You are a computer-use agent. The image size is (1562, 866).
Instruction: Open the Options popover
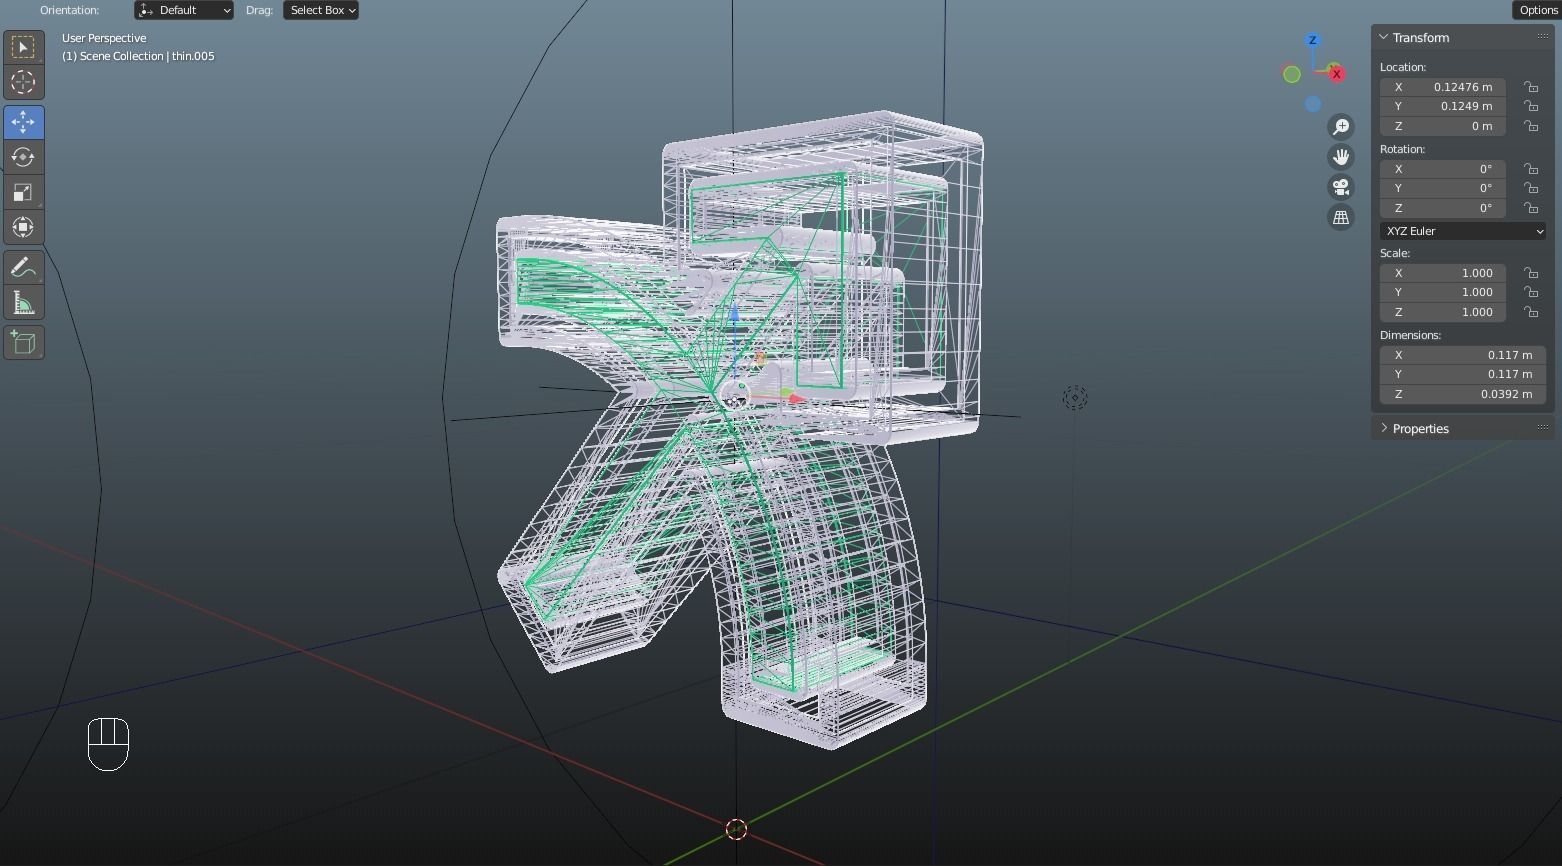point(1537,10)
